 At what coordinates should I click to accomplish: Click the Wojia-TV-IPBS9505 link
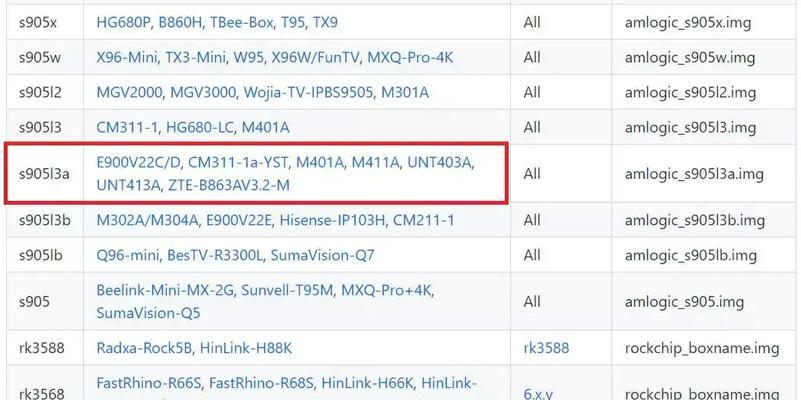click(x=303, y=93)
